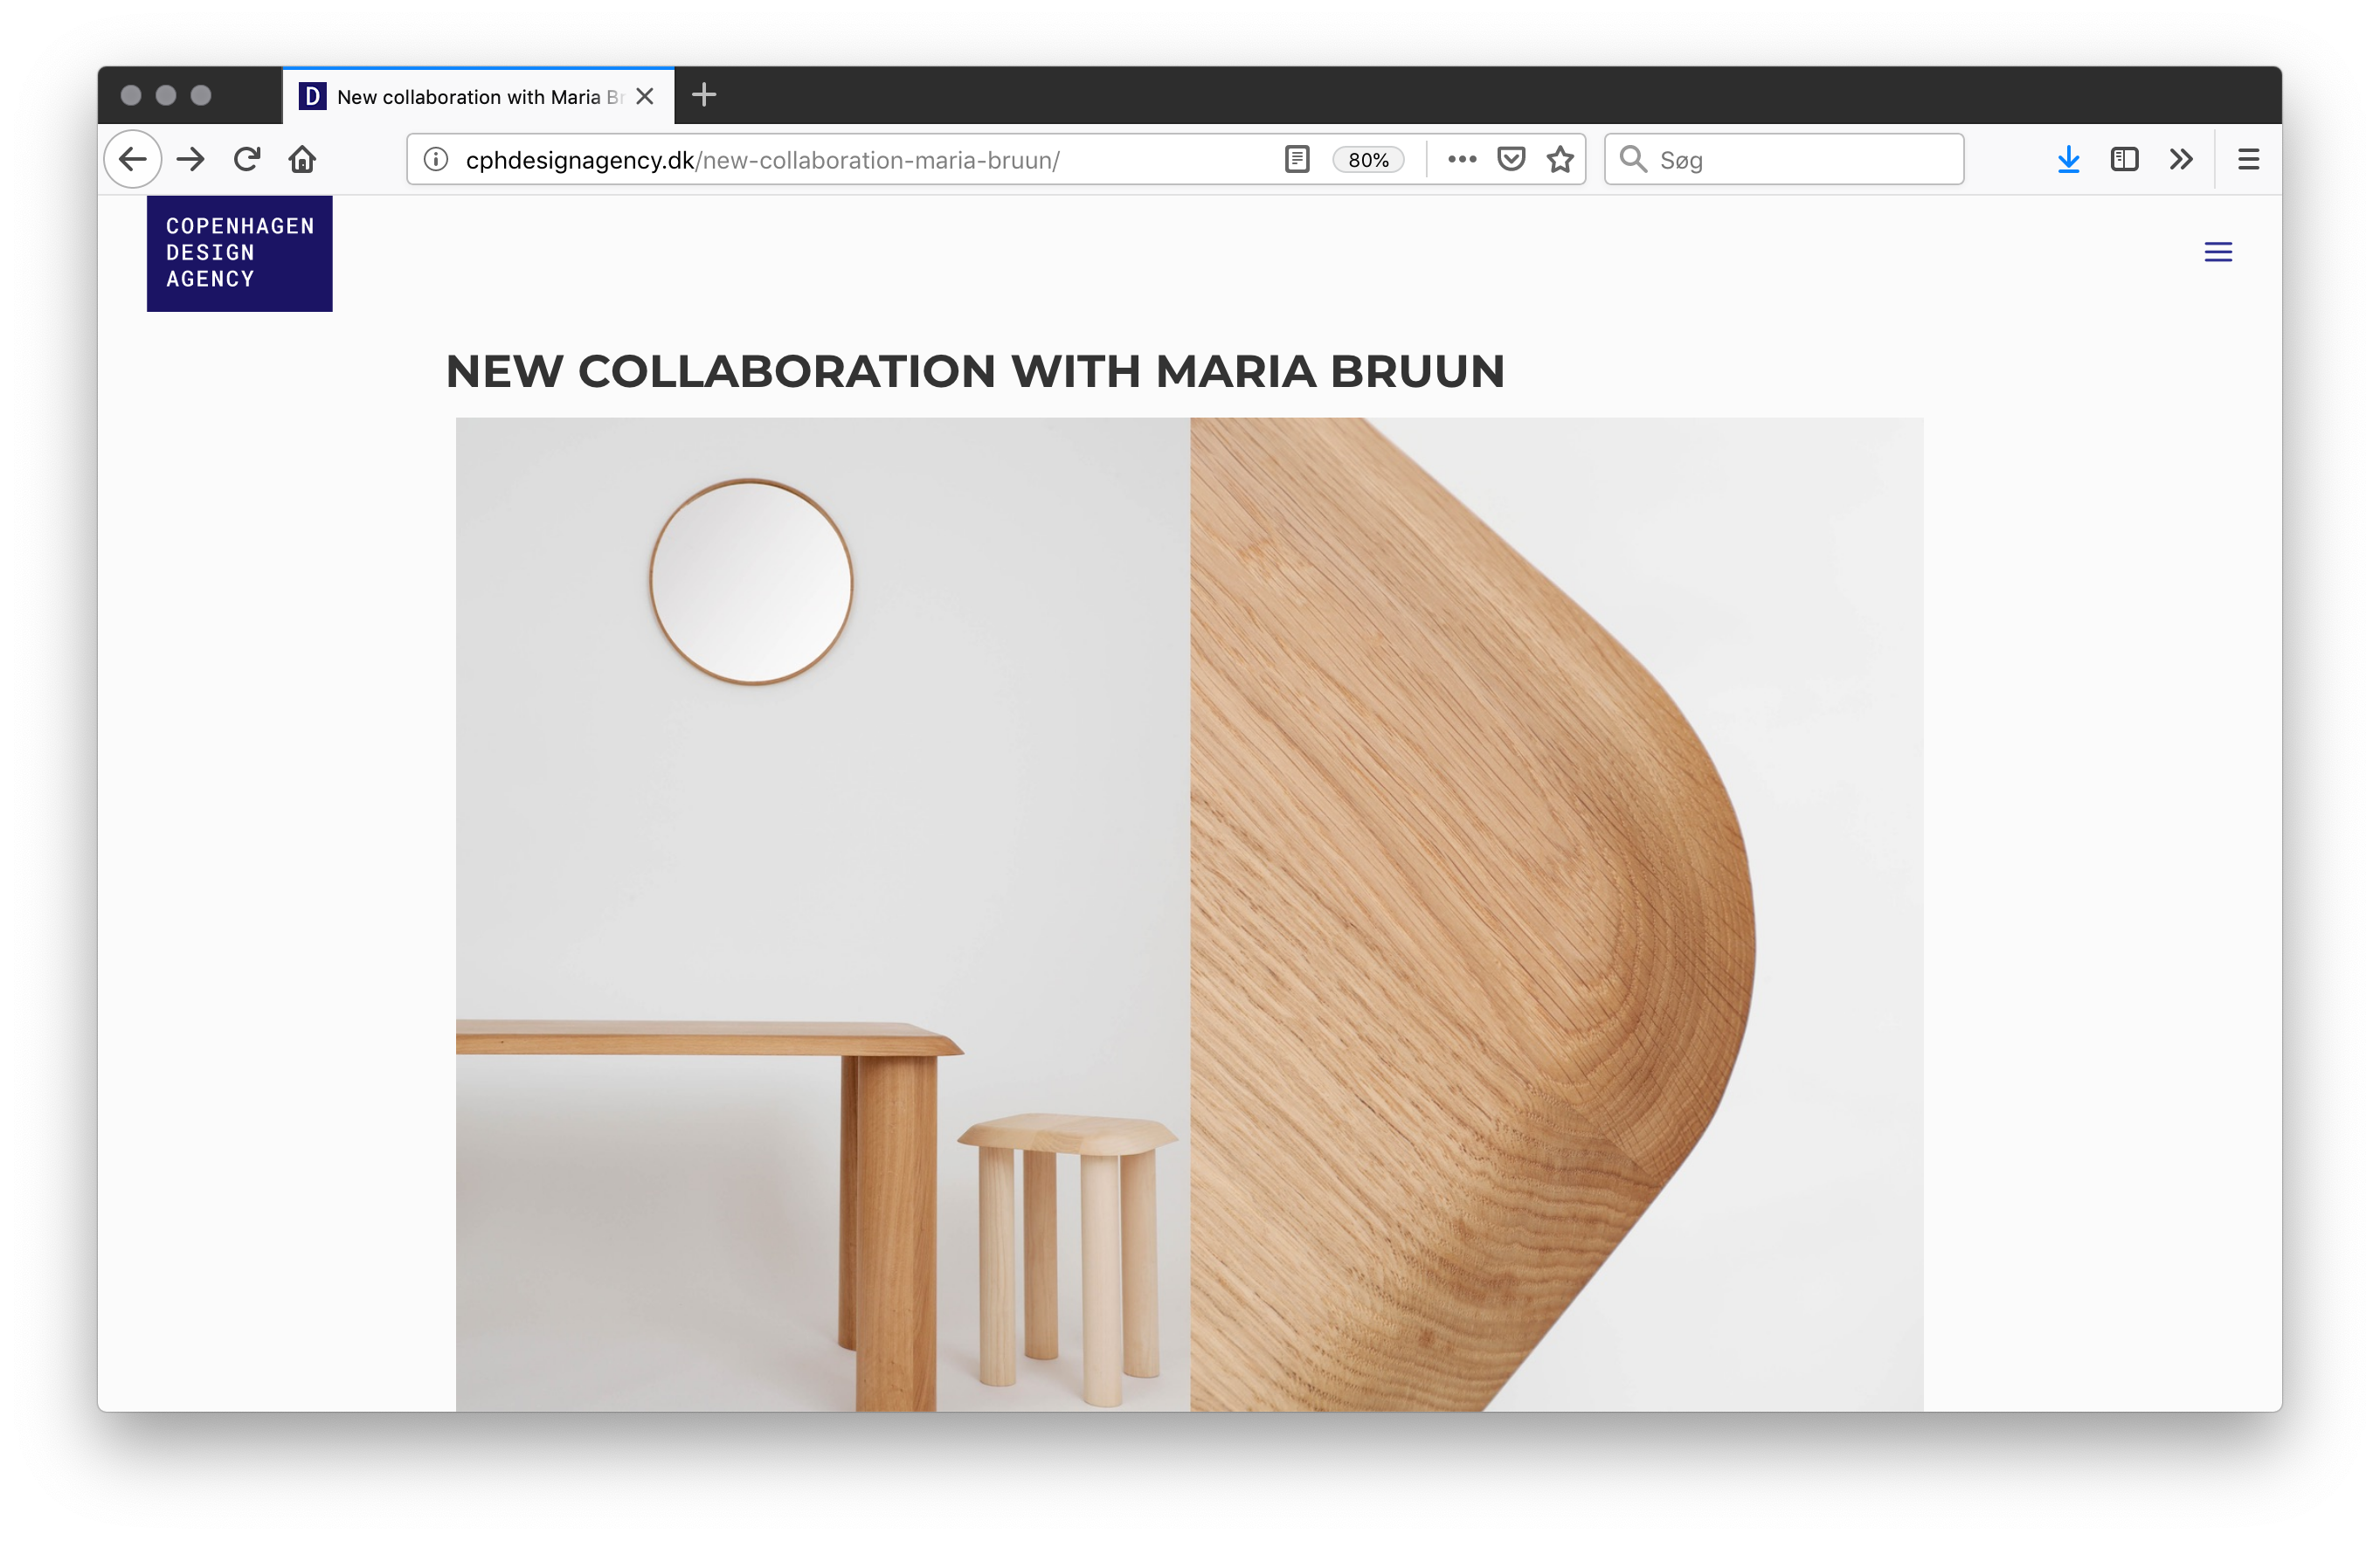The image size is (2380, 1541).
Task: Open page actions three-dot menu
Action: point(1462,160)
